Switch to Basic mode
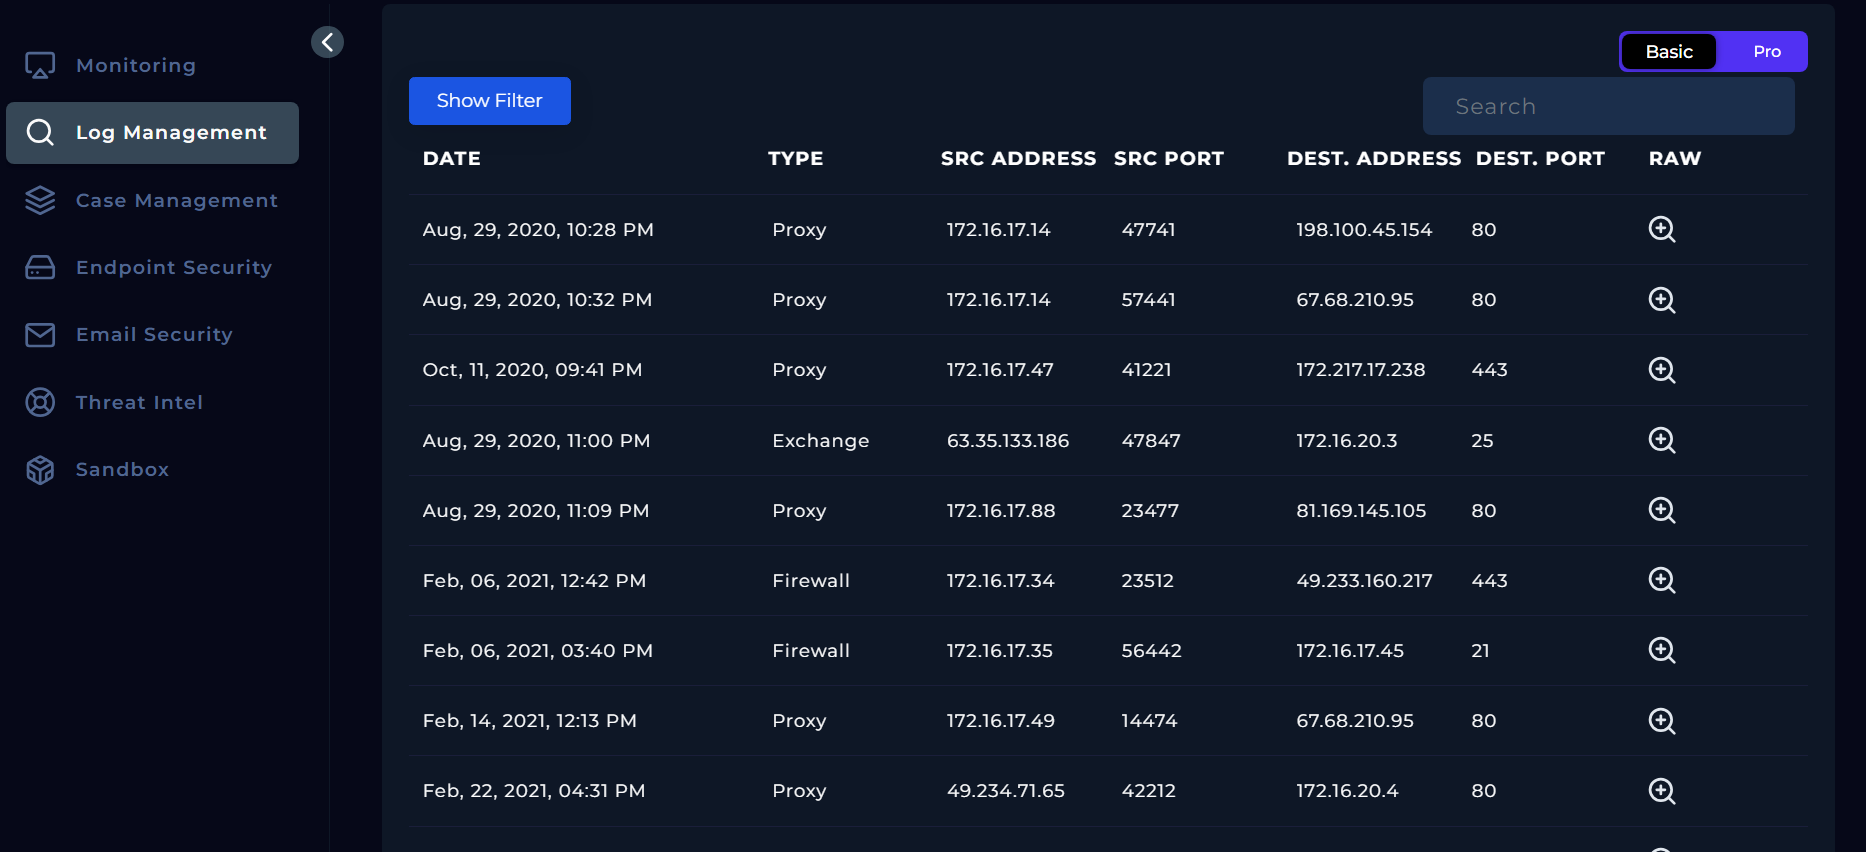 coord(1669,52)
